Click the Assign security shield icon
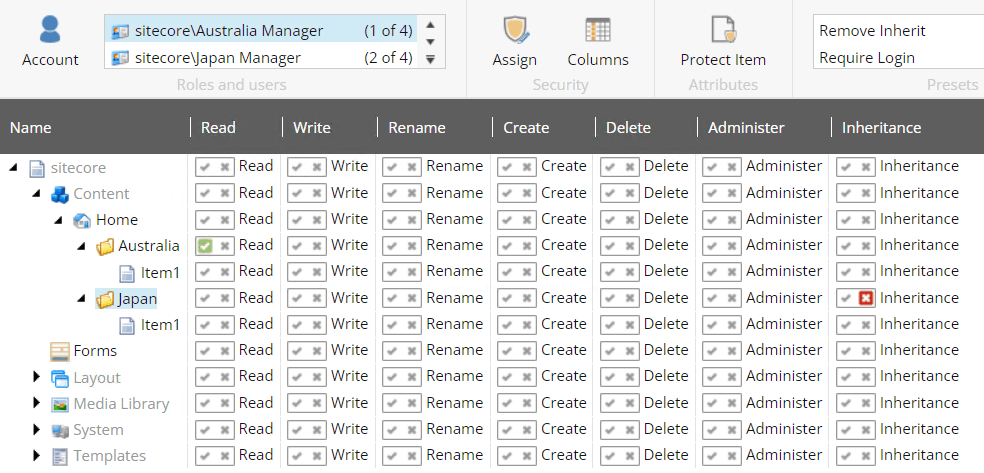The image size is (984, 473). pos(515,29)
